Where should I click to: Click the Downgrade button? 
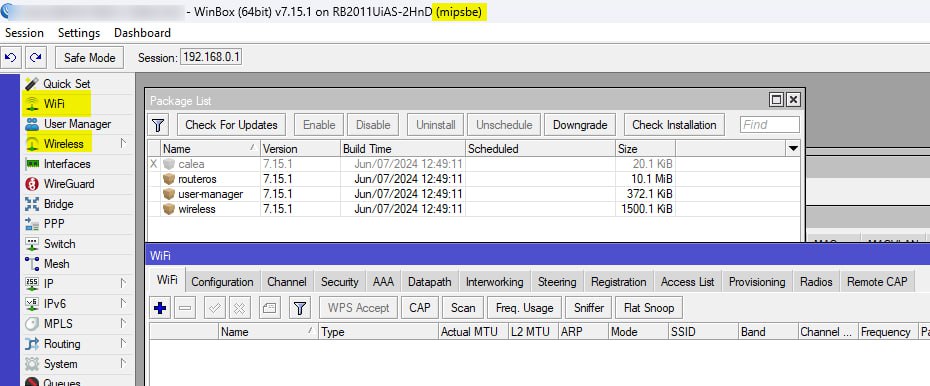coord(580,125)
